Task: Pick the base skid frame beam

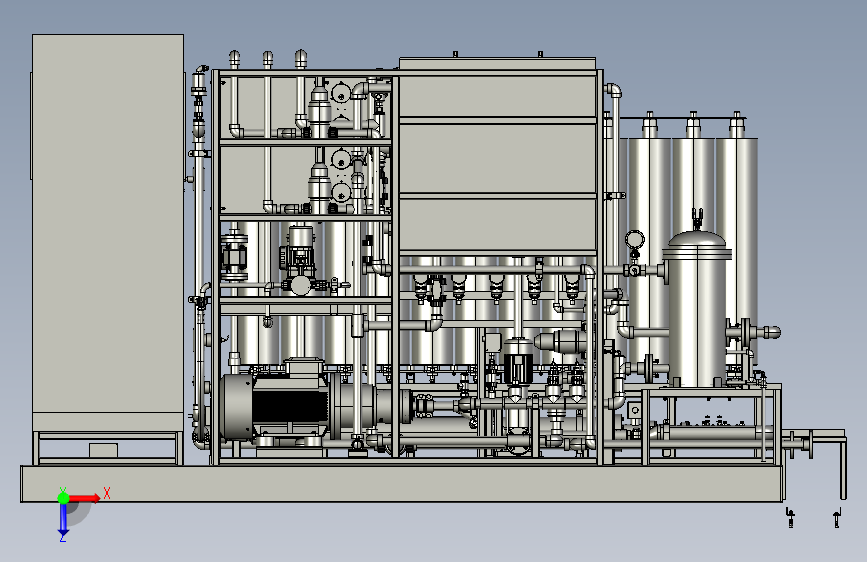Action: click(402, 483)
